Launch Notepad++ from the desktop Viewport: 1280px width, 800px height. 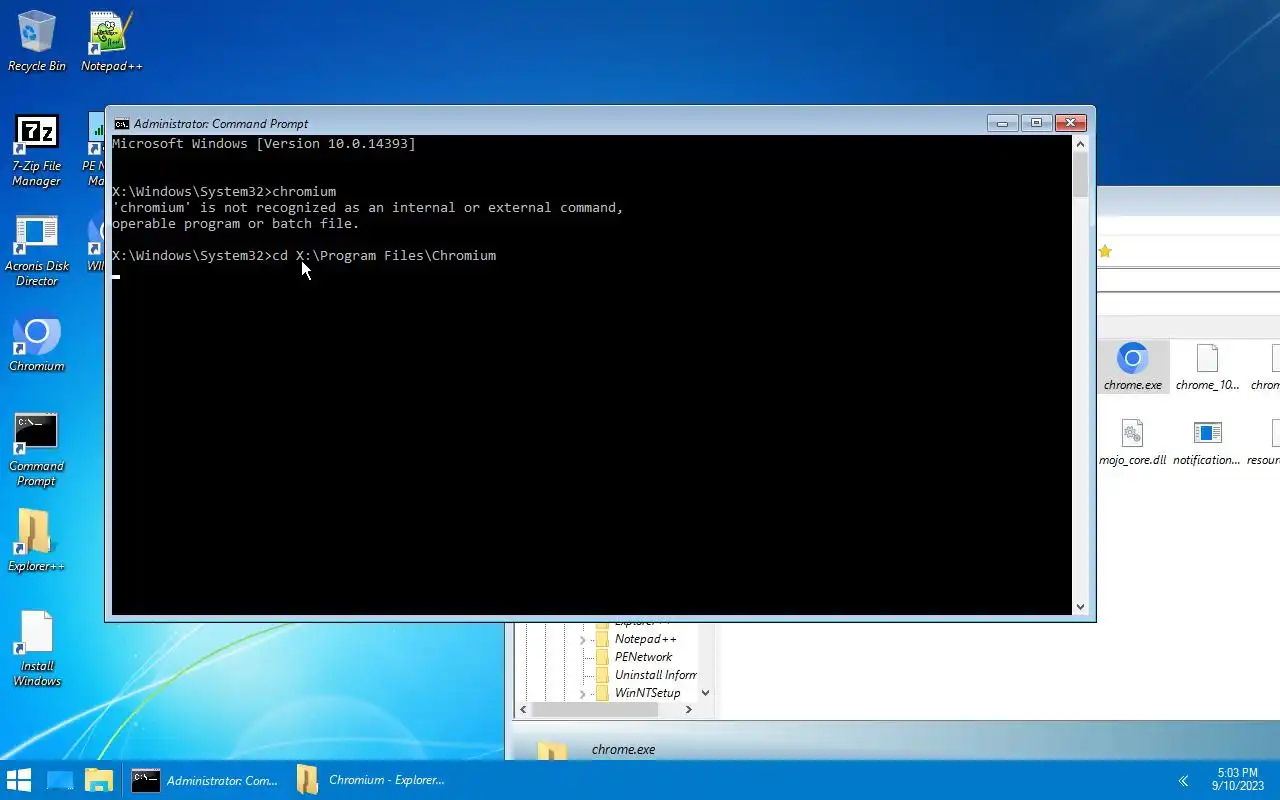tap(111, 41)
